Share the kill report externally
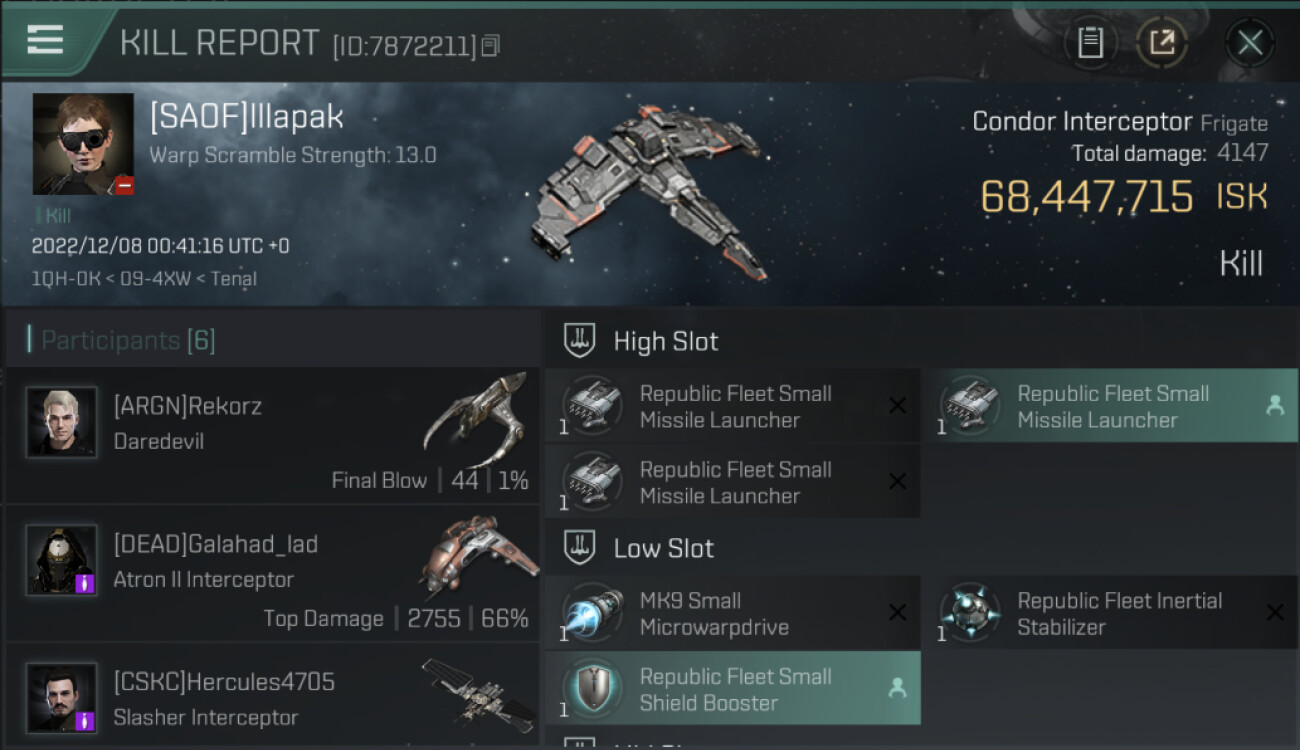Screen dimensions: 1300x750 [x=1161, y=42]
